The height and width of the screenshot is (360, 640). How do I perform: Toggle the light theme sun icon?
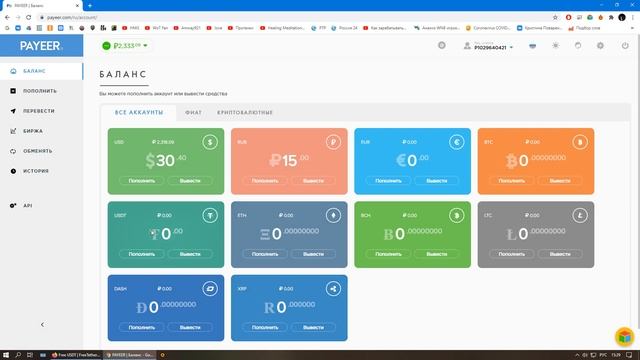[x=555, y=46]
